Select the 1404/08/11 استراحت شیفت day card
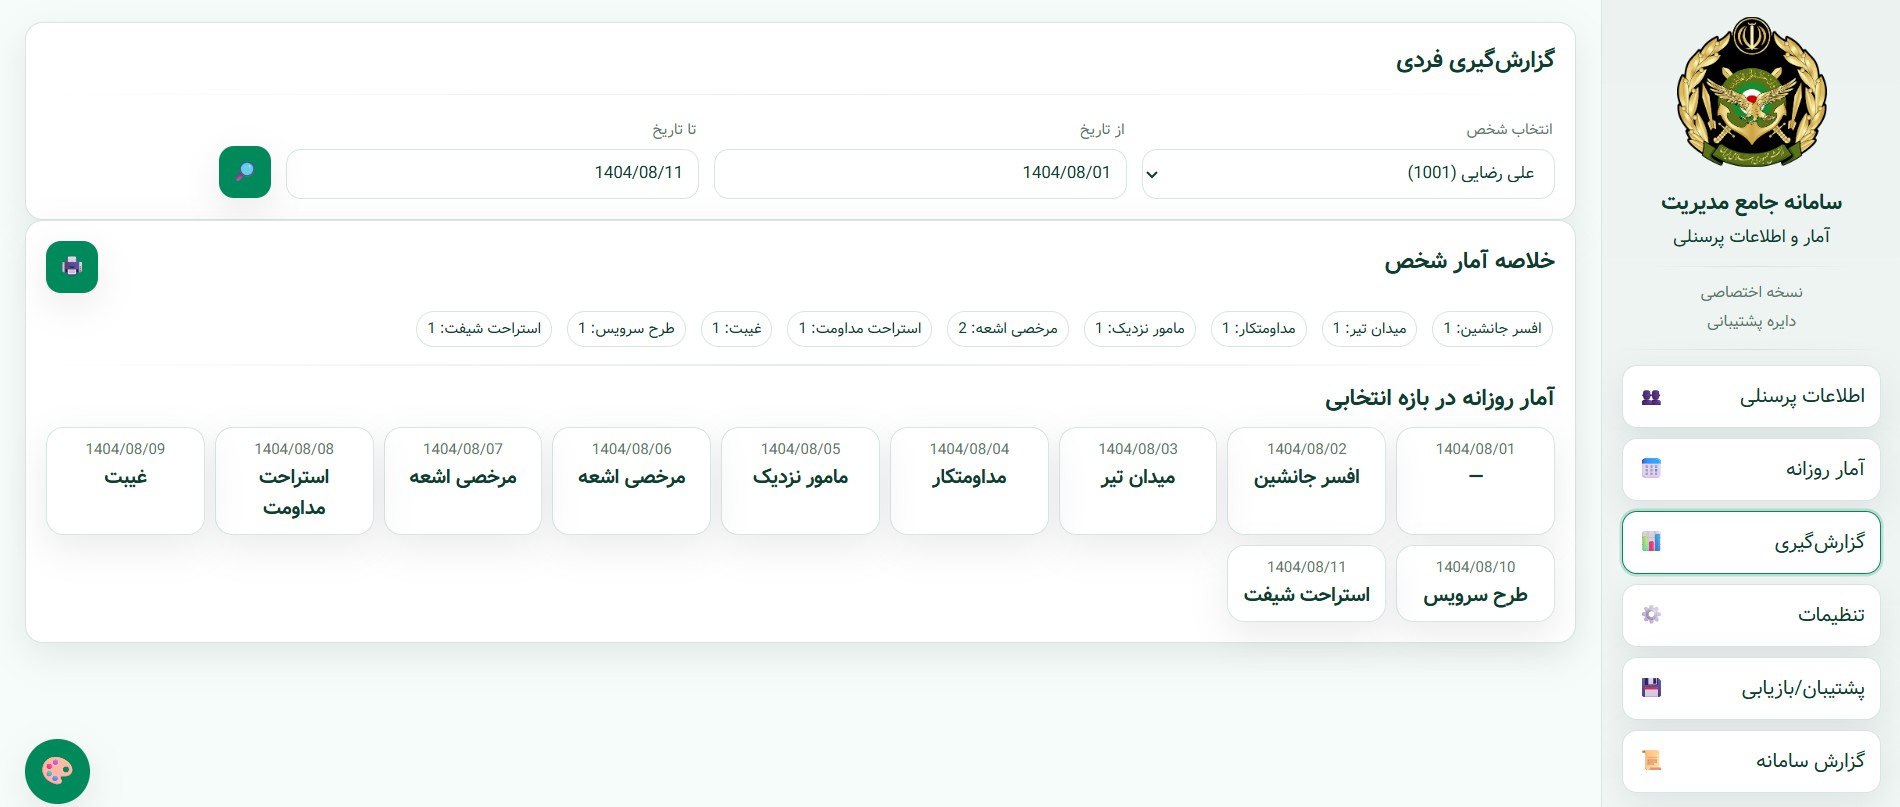1900x807 pixels. click(x=1306, y=584)
